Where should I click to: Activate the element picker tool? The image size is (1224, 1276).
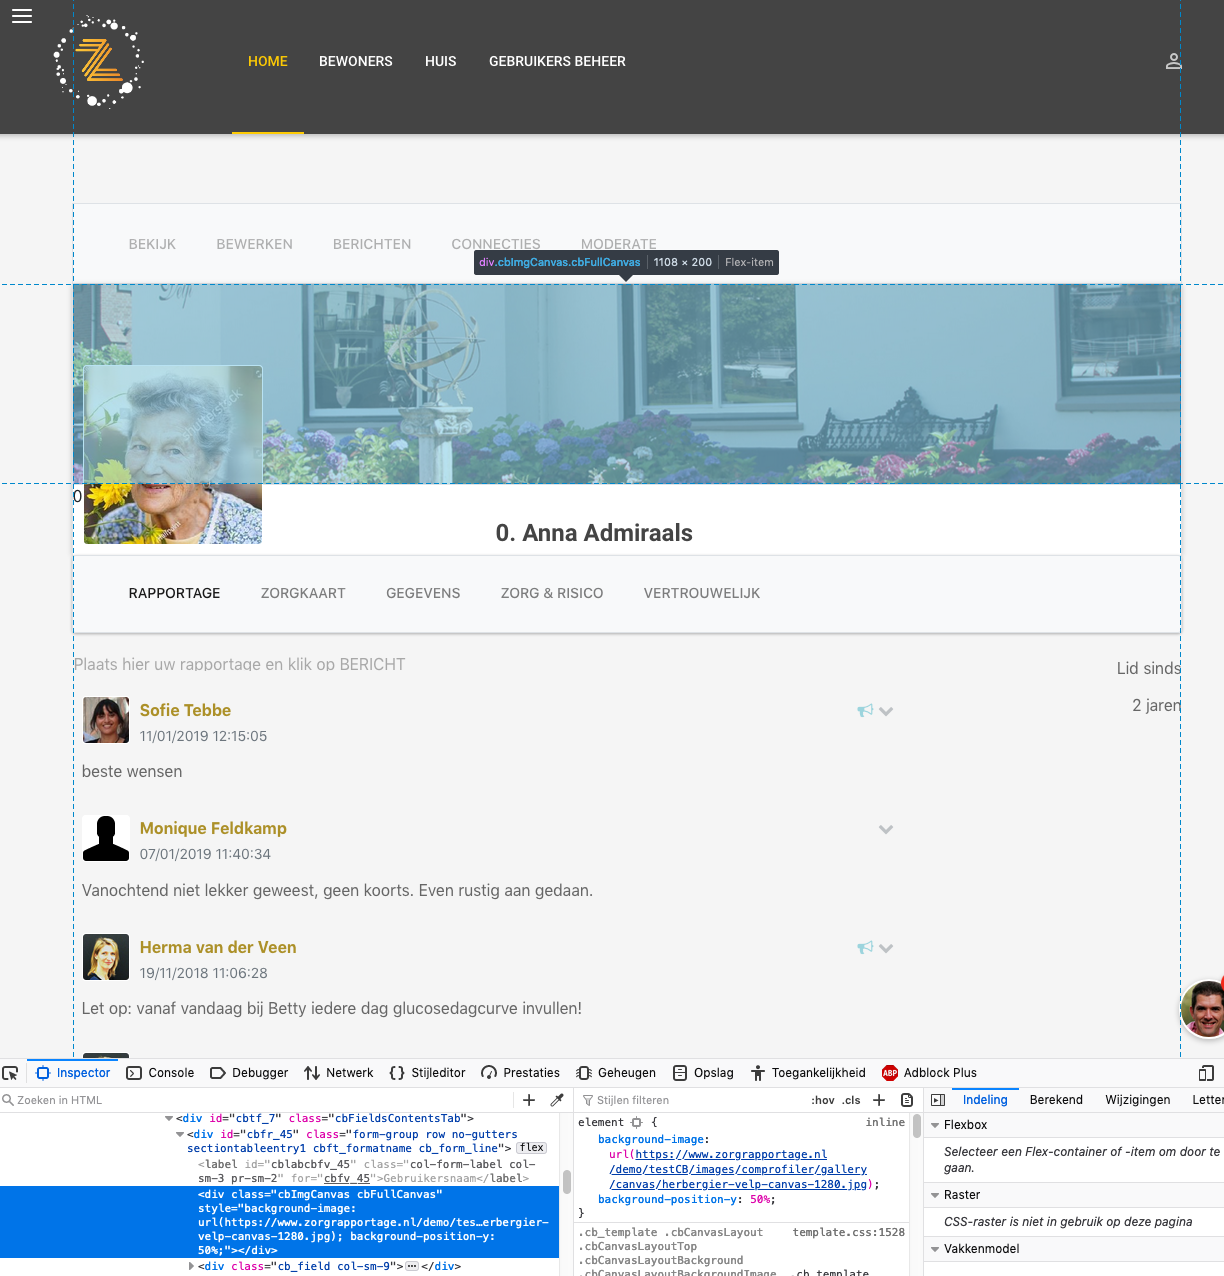click(11, 1073)
